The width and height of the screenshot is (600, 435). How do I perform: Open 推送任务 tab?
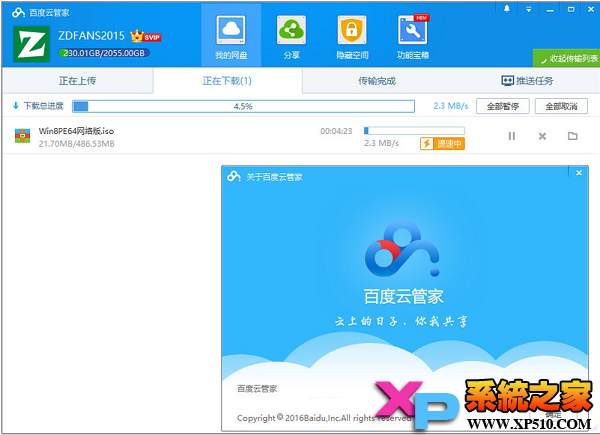527,81
